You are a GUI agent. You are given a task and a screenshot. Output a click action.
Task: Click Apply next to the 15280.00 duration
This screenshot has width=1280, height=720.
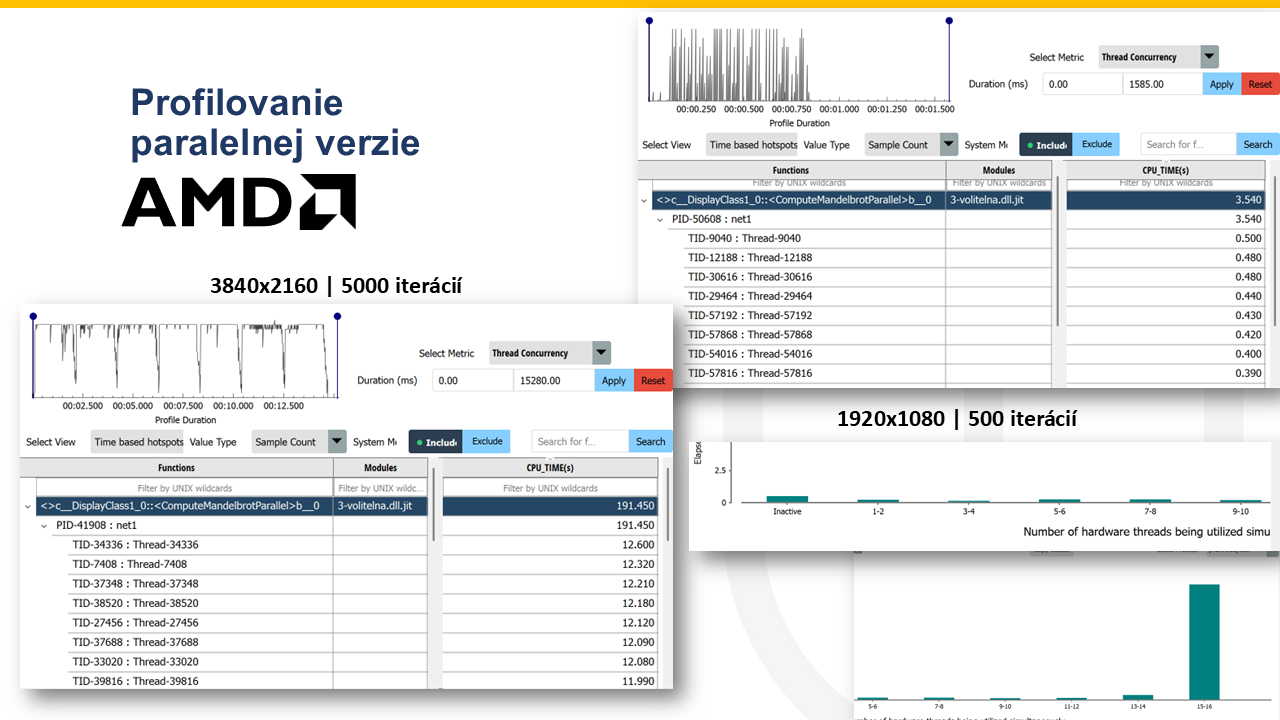(x=614, y=380)
